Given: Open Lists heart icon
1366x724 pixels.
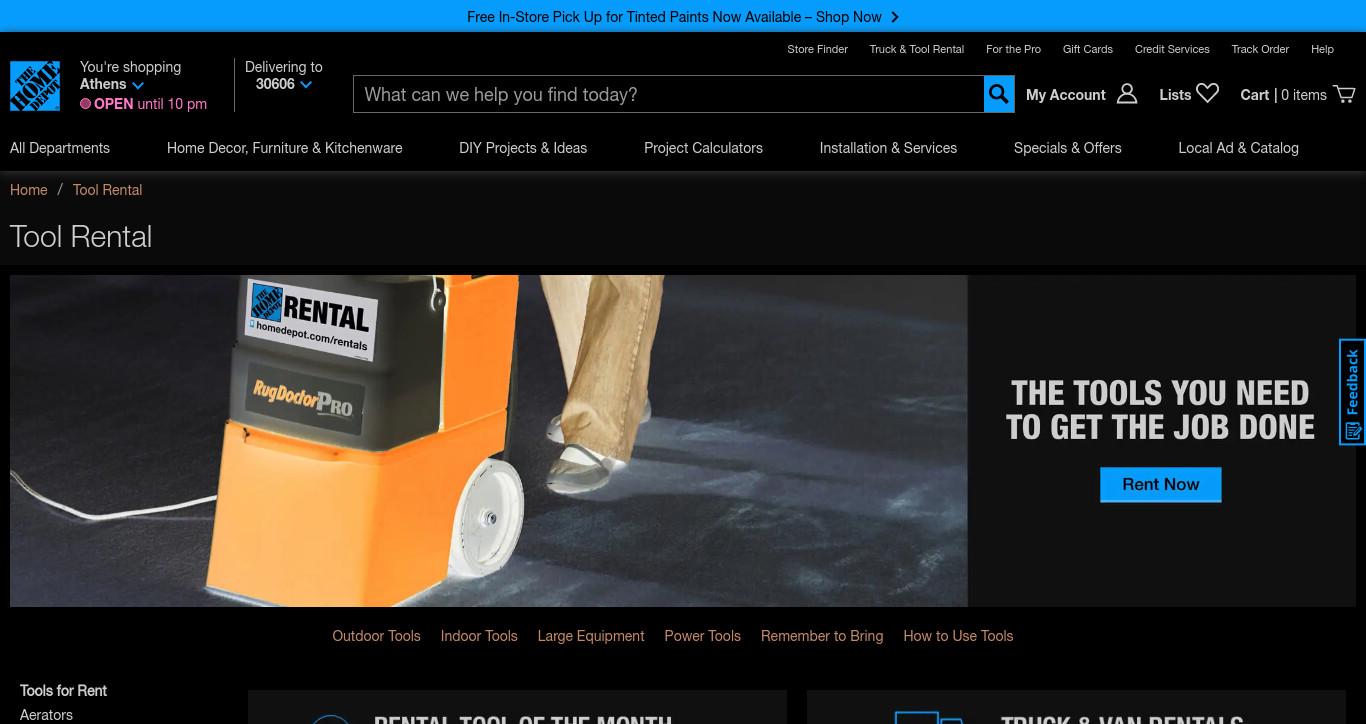Looking at the screenshot, I should (1208, 93).
